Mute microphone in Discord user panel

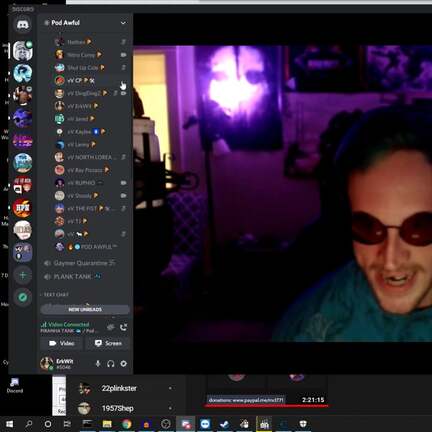pyautogui.click(x=98, y=364)
